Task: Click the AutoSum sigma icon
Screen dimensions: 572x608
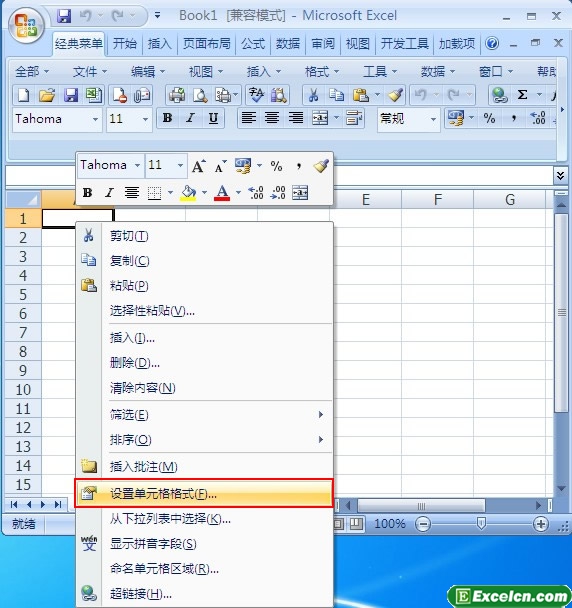Action: click(523, 95)
